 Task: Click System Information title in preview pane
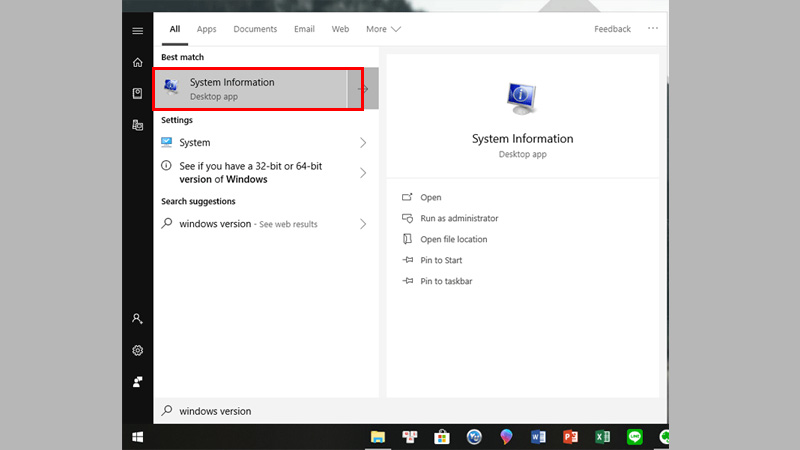coord(522,139)
